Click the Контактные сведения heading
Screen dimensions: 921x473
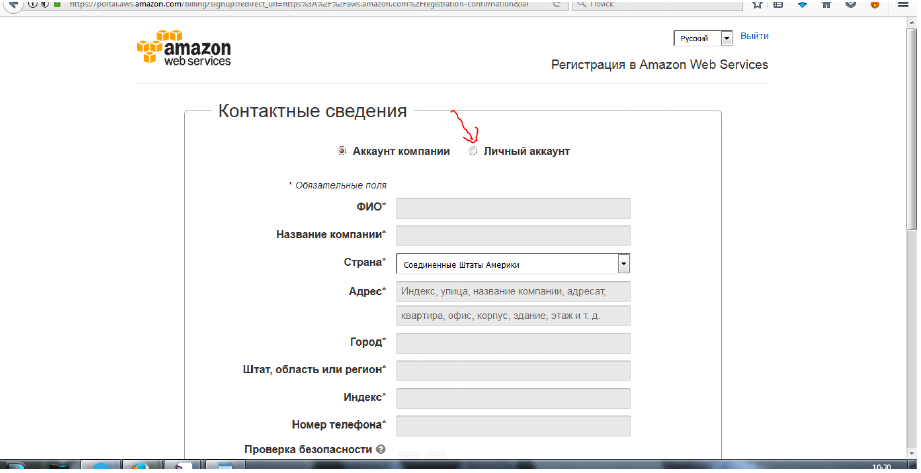pos(312,110)
